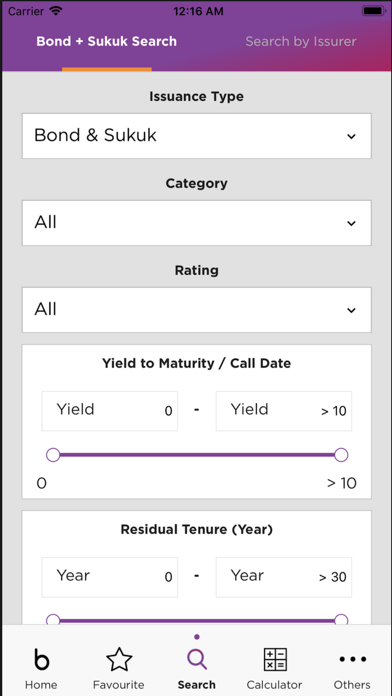392x696 pixels.
Task: Click the maximum Yield field showing > 10
Action: click(x=284, y=411)
